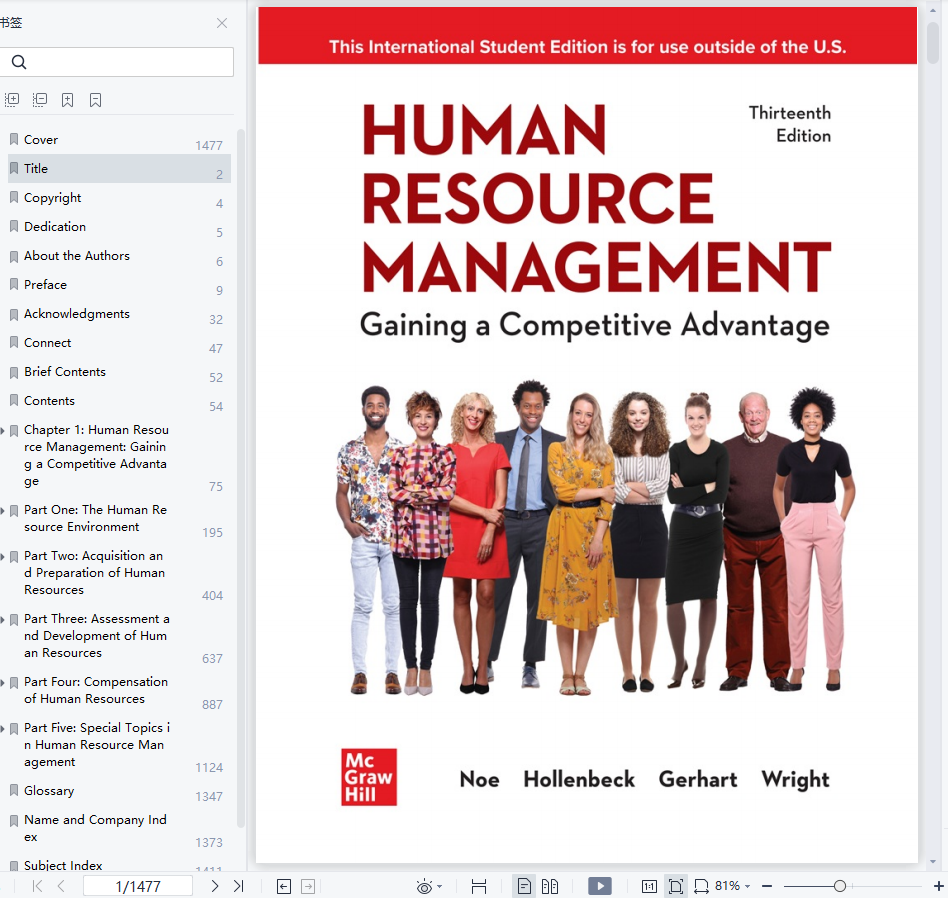
Task: Select the Title bookmark
Action: pos(118,169)
